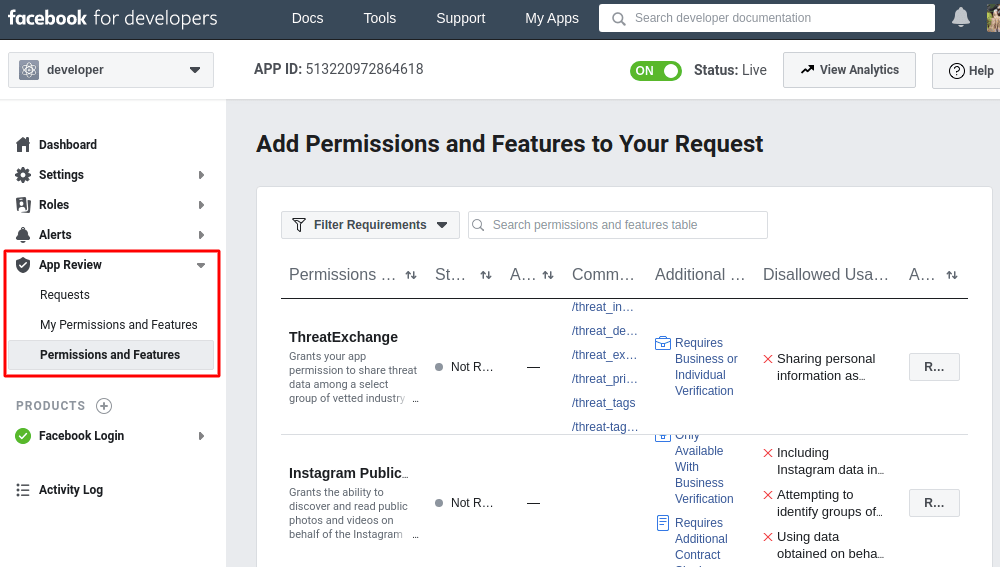The height and width of the screenshot is (567, 1000).
Task: Click the R… button in ThreatExchange row
Action: coord(934,367)
